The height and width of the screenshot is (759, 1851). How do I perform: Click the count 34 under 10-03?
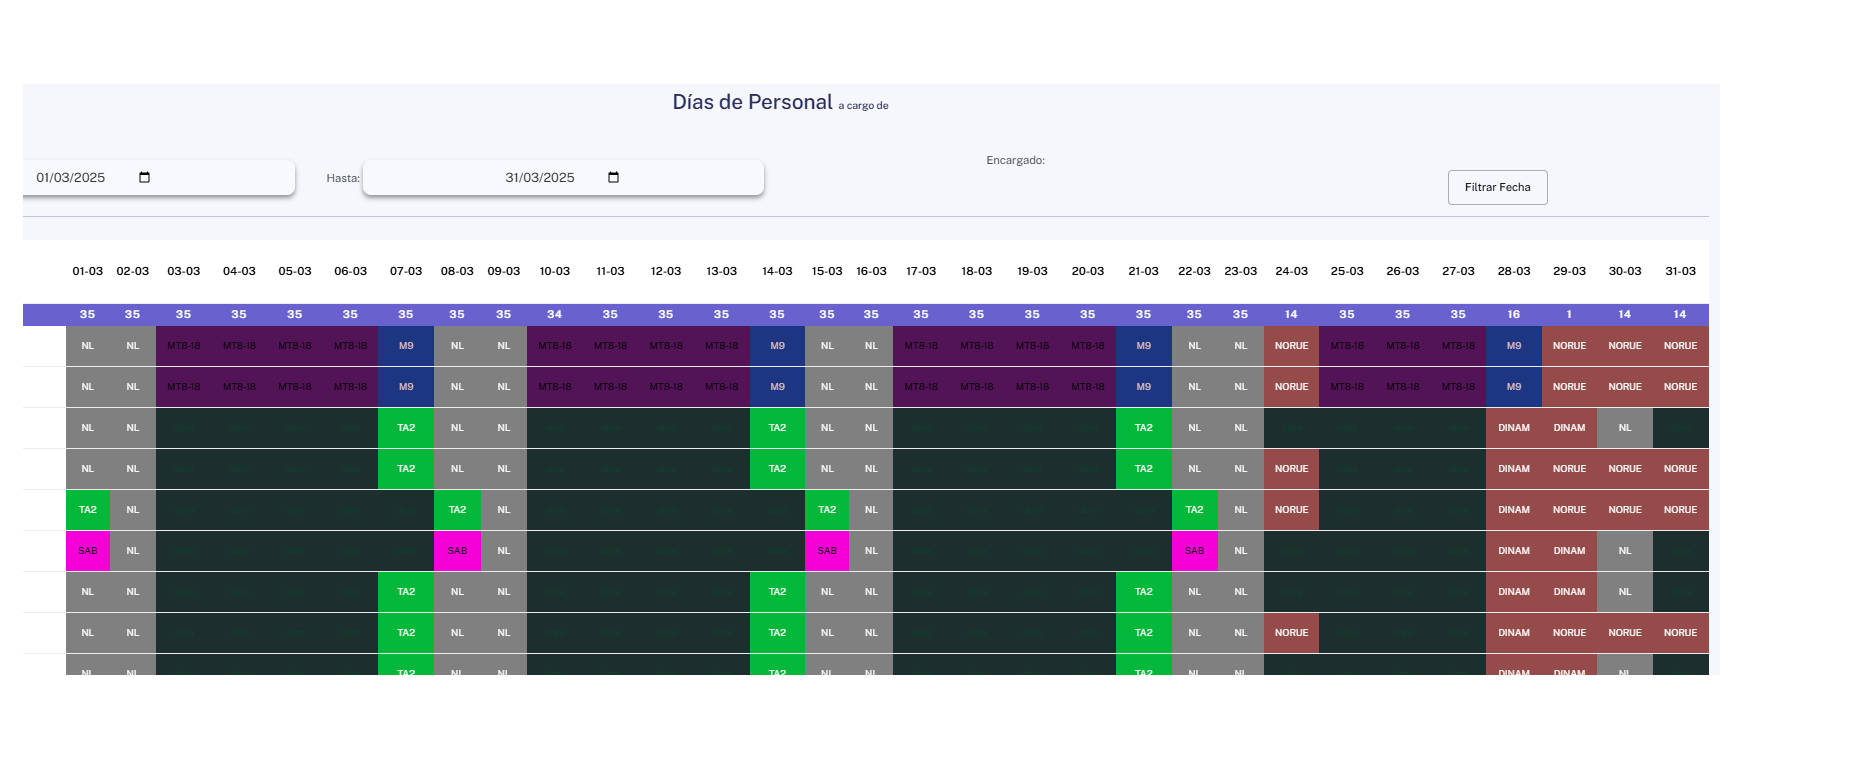[x=554, y=314]
